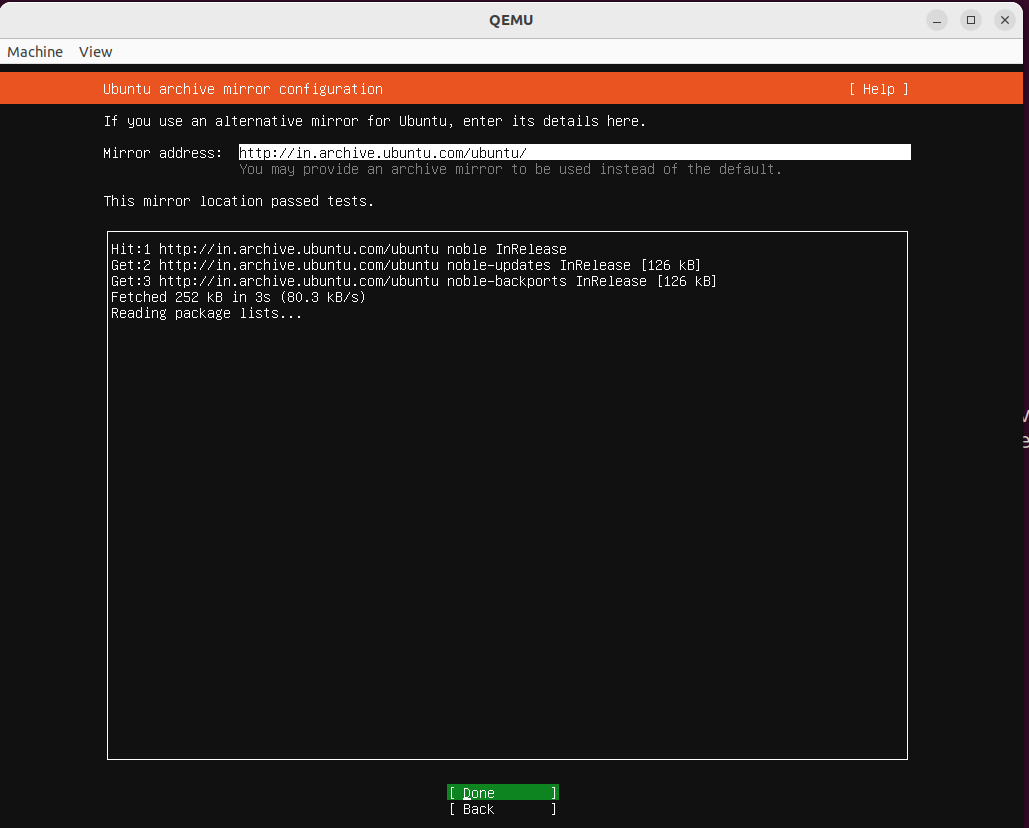1029x828 pixels.
Task: Click the Back button
Action: [501, 809]
